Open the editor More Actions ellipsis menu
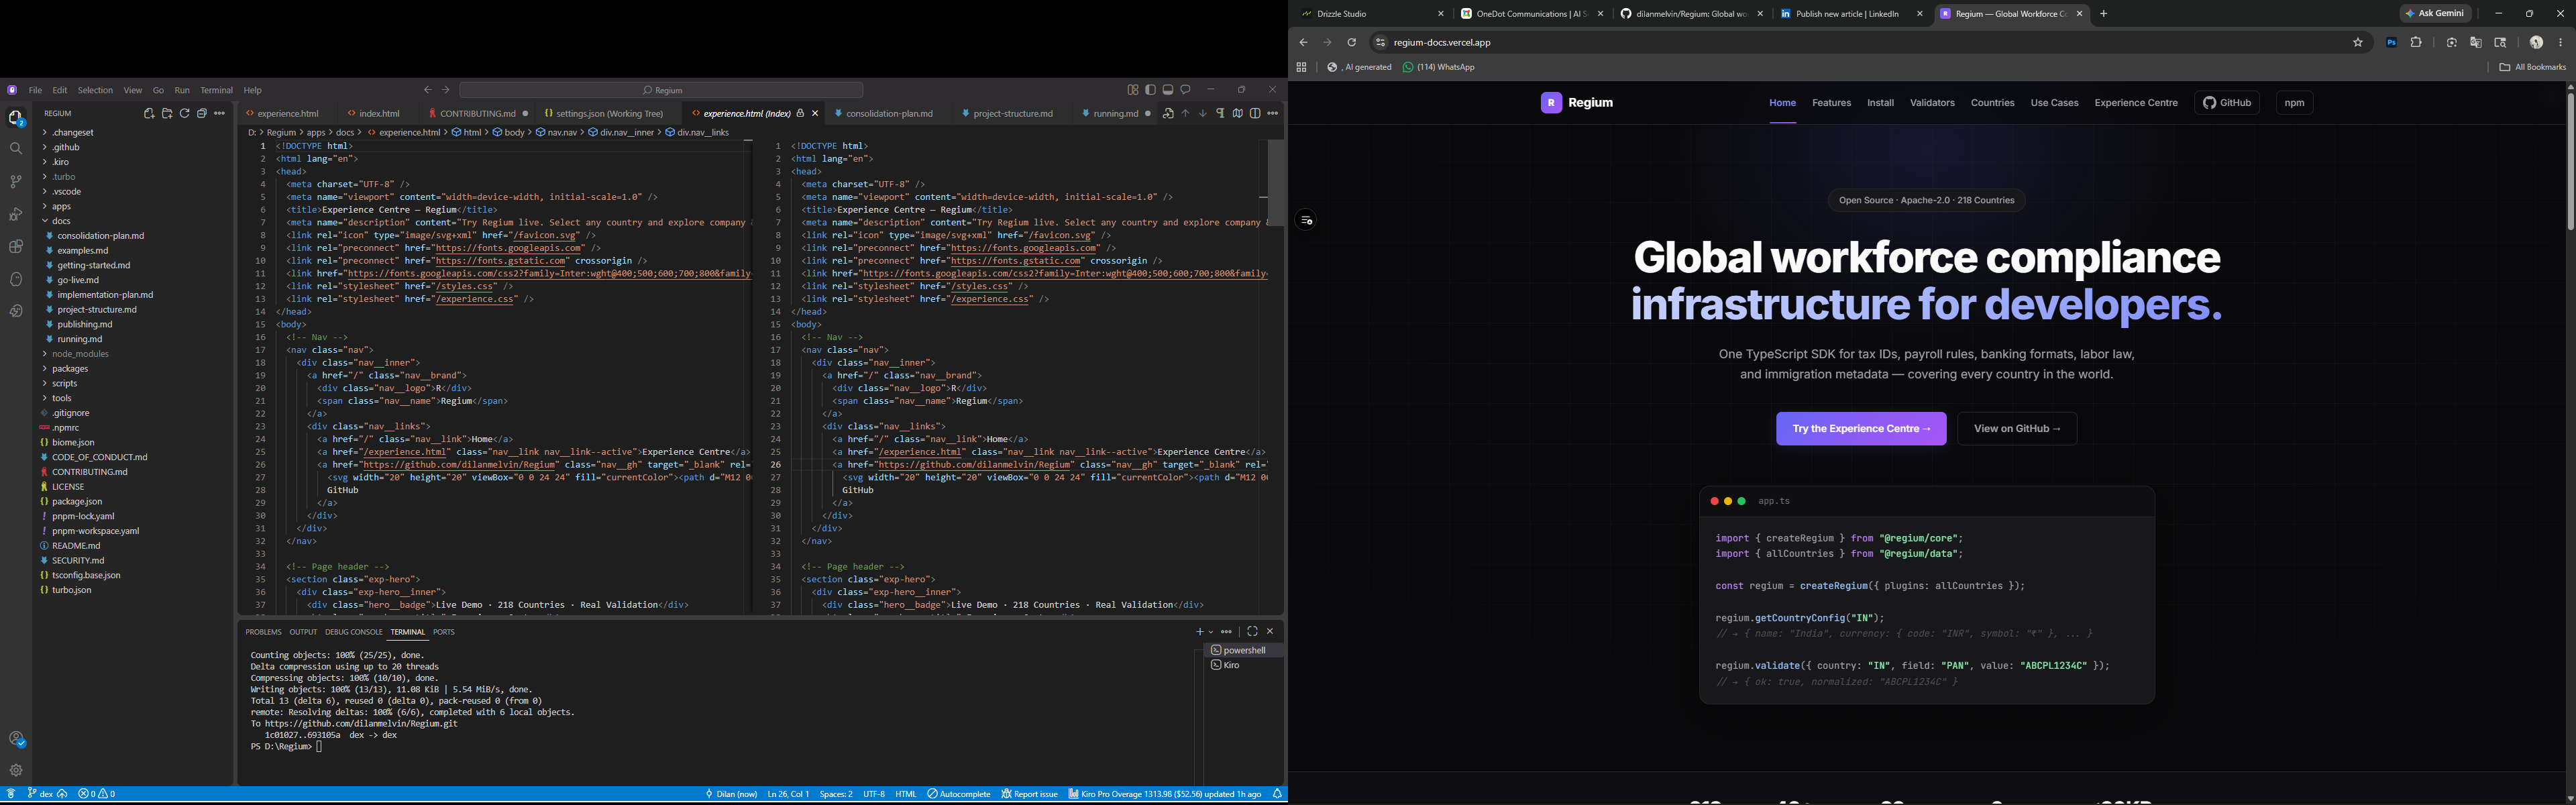 pos(1273,114)
